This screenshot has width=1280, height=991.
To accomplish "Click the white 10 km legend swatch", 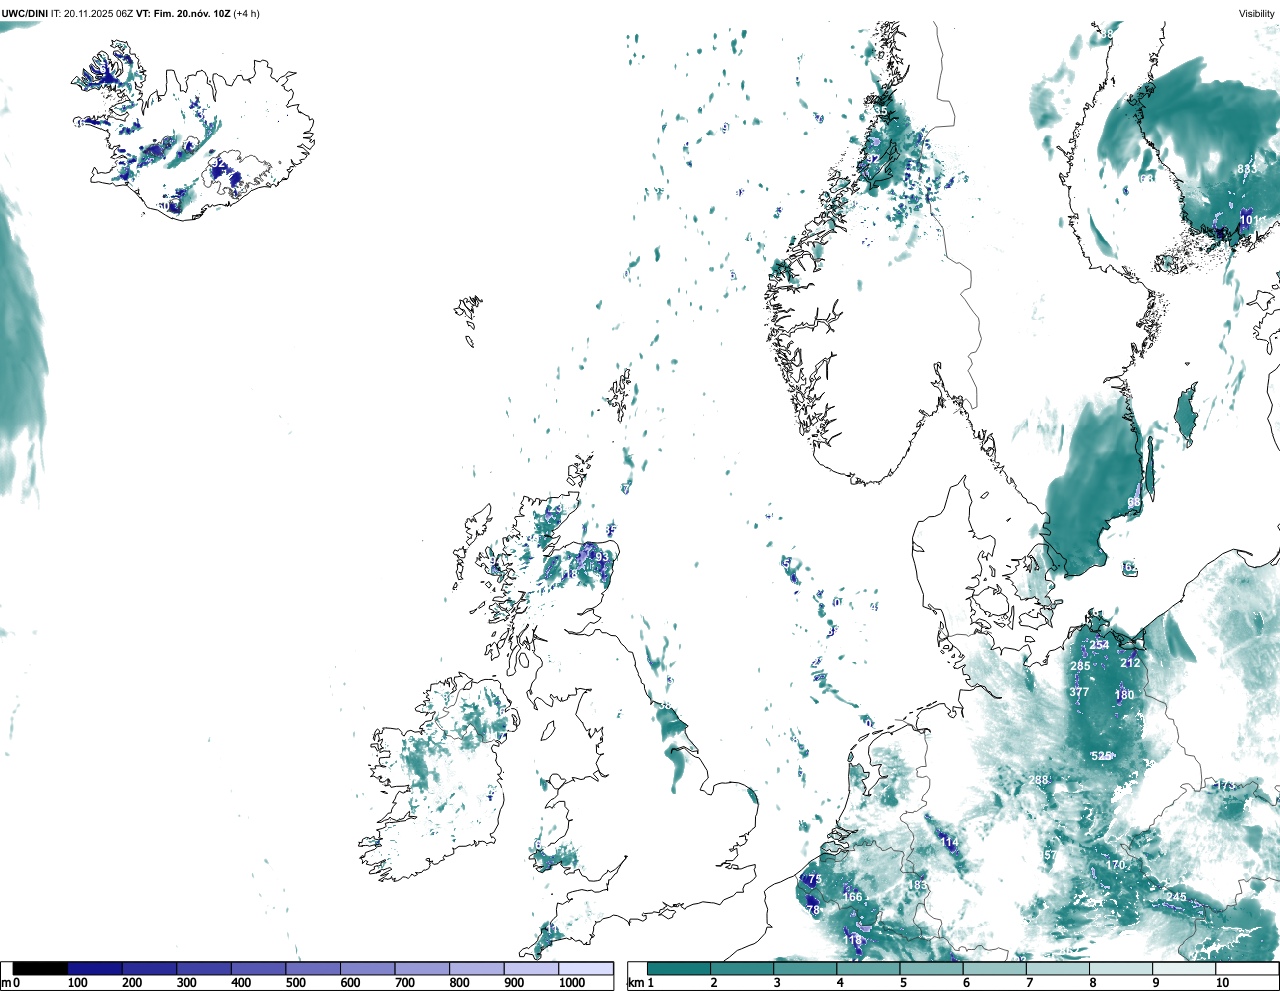I will click(1246, 968).
